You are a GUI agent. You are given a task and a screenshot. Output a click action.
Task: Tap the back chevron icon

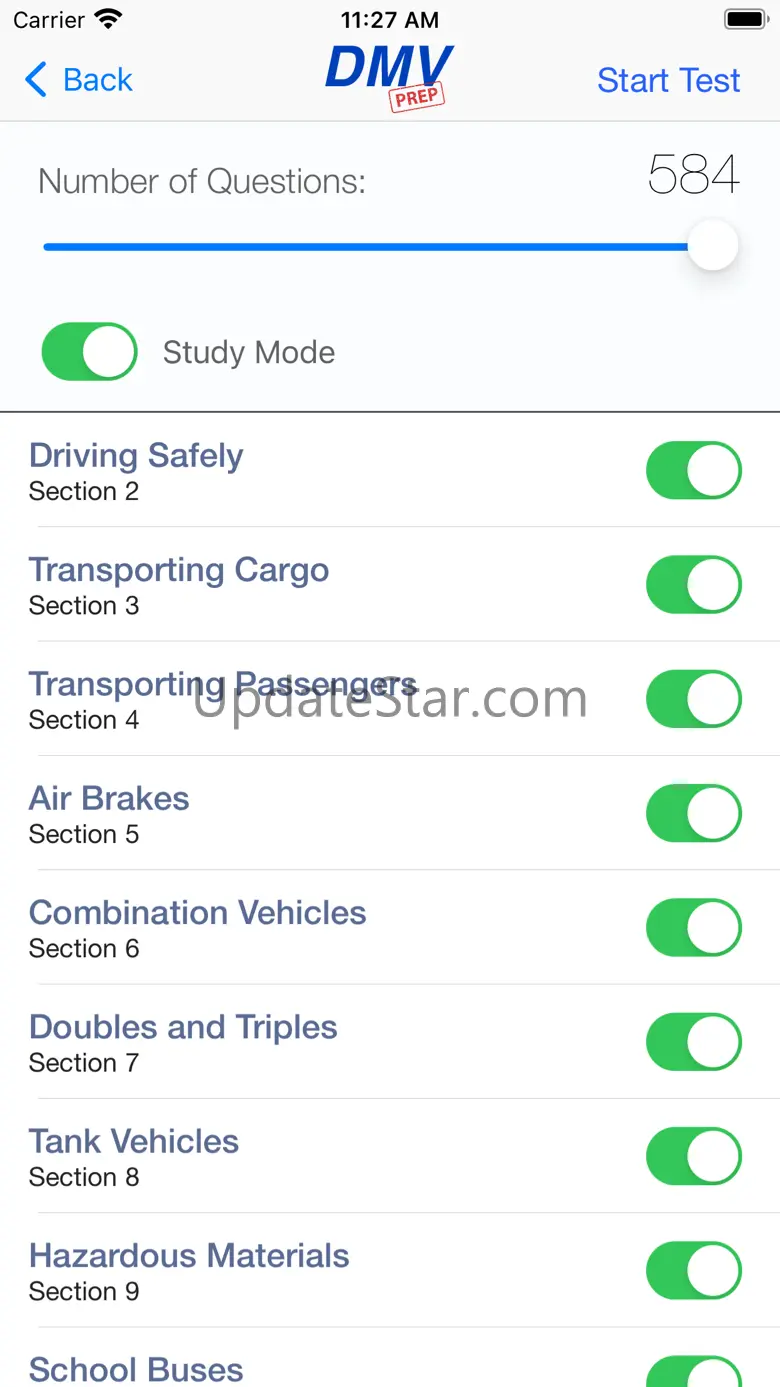click(x=36, y=80)
